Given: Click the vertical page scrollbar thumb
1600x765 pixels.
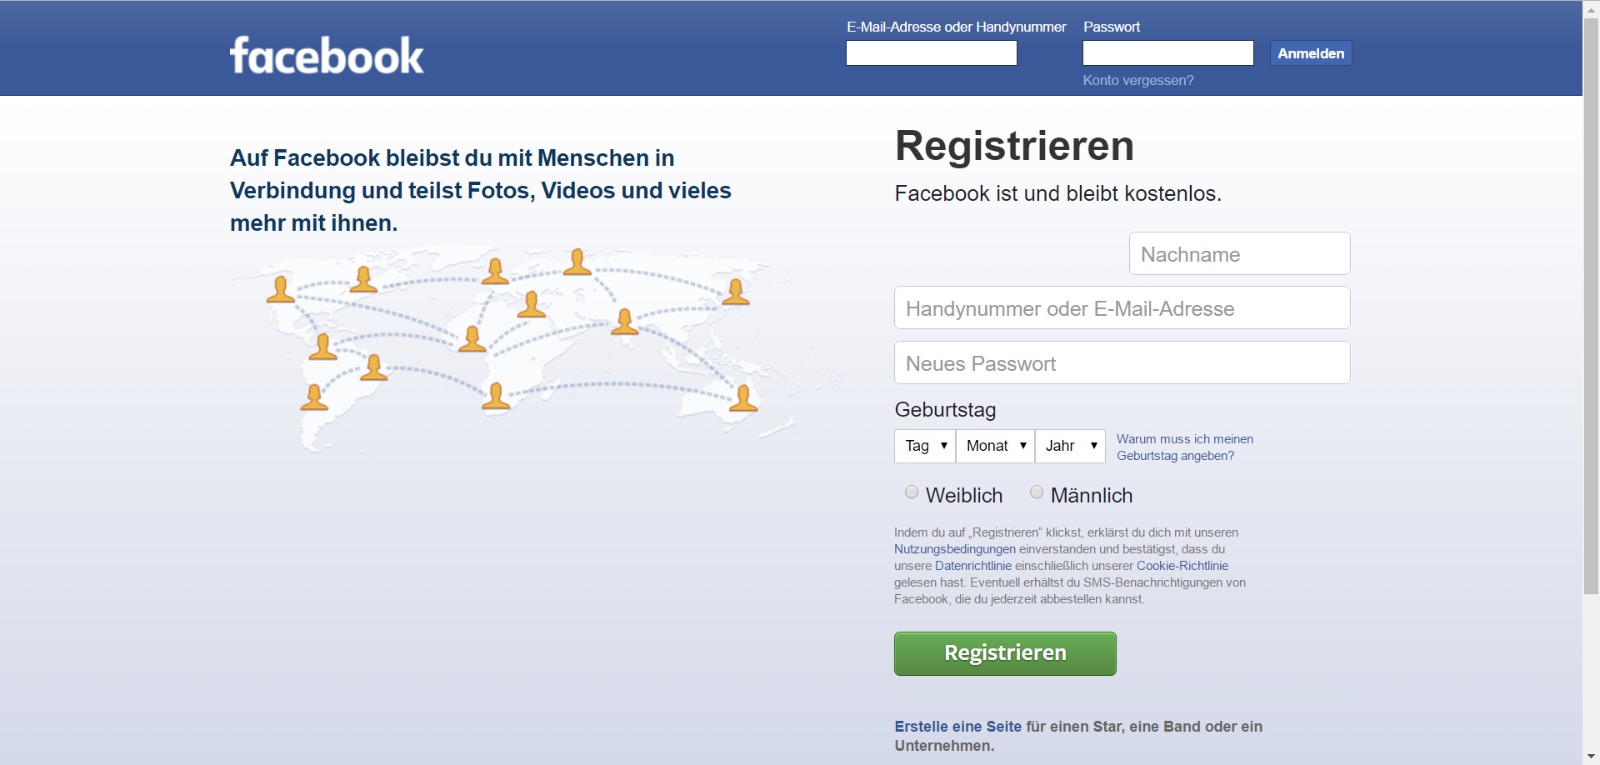Looking at the screenshot, I should [1591, 306].
